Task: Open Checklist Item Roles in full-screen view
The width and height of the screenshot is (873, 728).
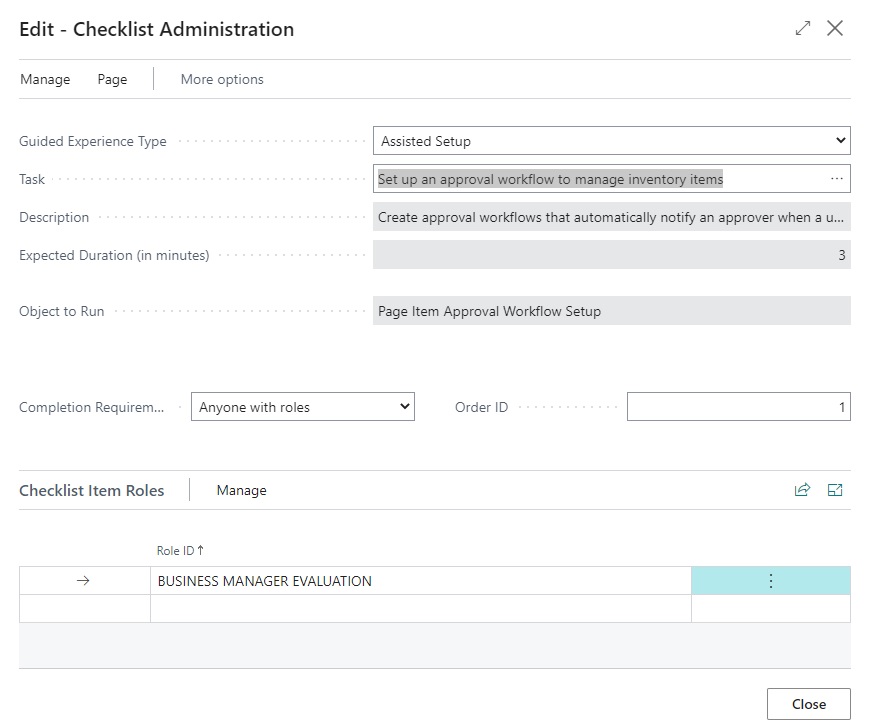Action: click(x=835, y=490)
